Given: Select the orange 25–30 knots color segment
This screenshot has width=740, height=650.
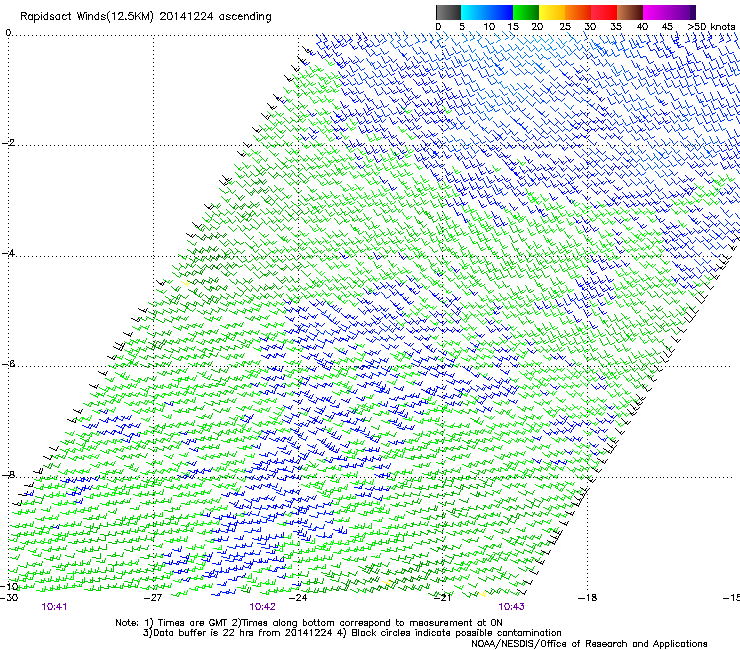Looking at the screenshot, I should [578, 12].
